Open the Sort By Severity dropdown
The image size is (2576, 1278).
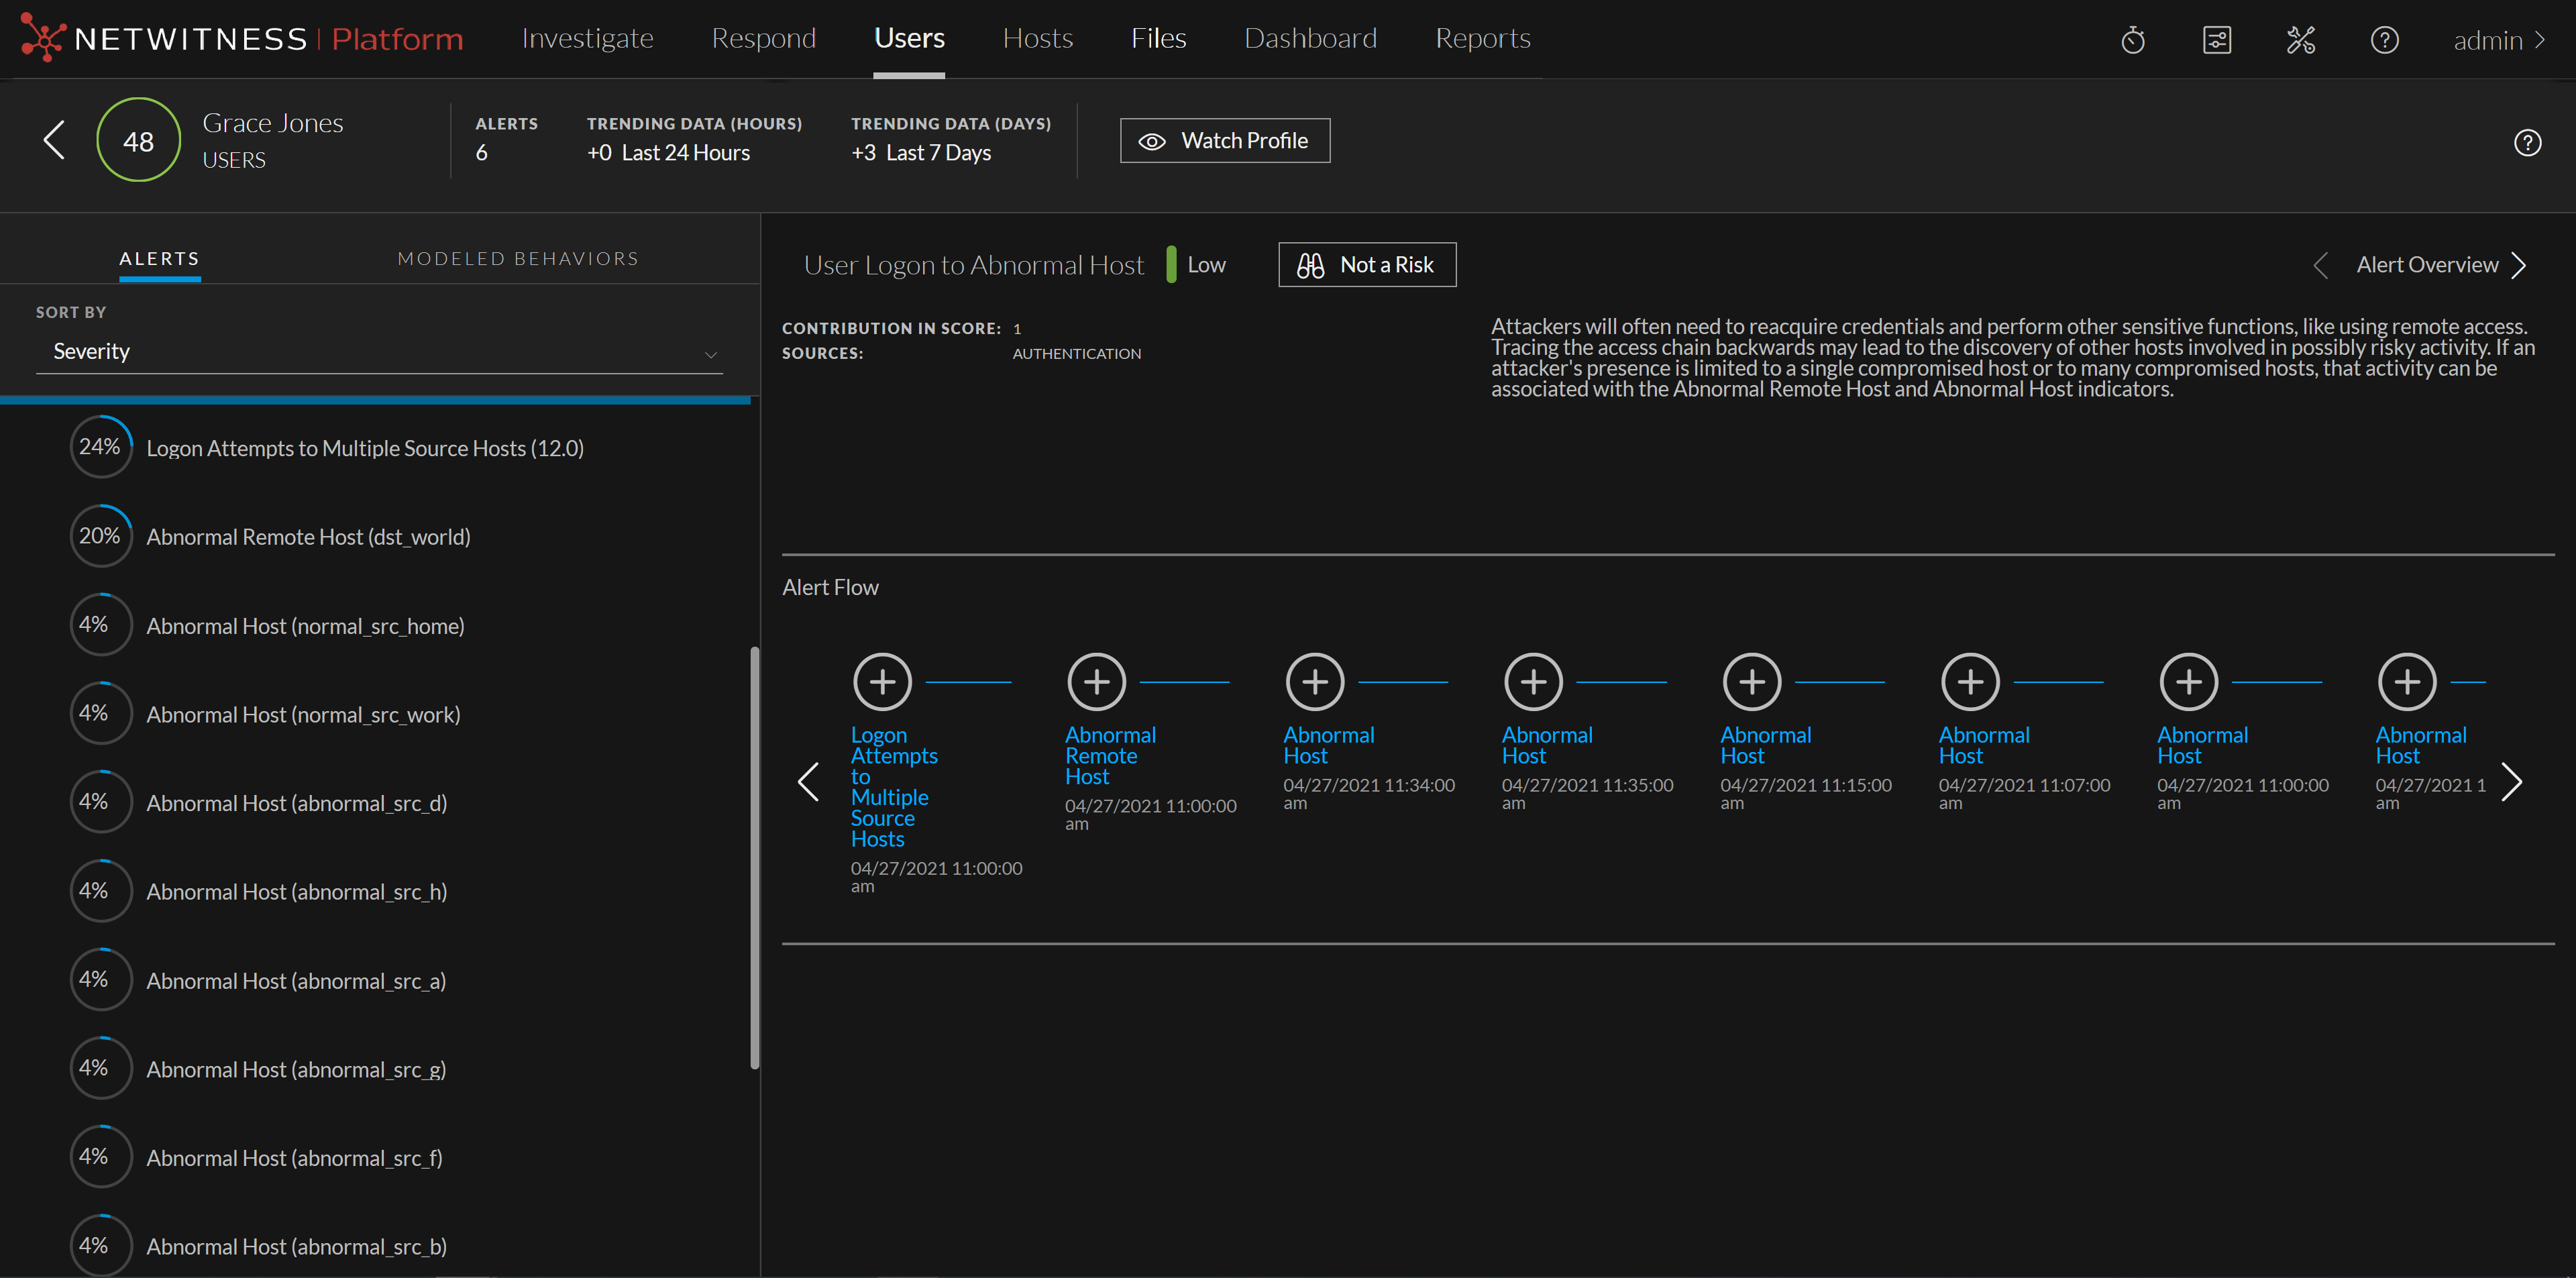point(379,352)
